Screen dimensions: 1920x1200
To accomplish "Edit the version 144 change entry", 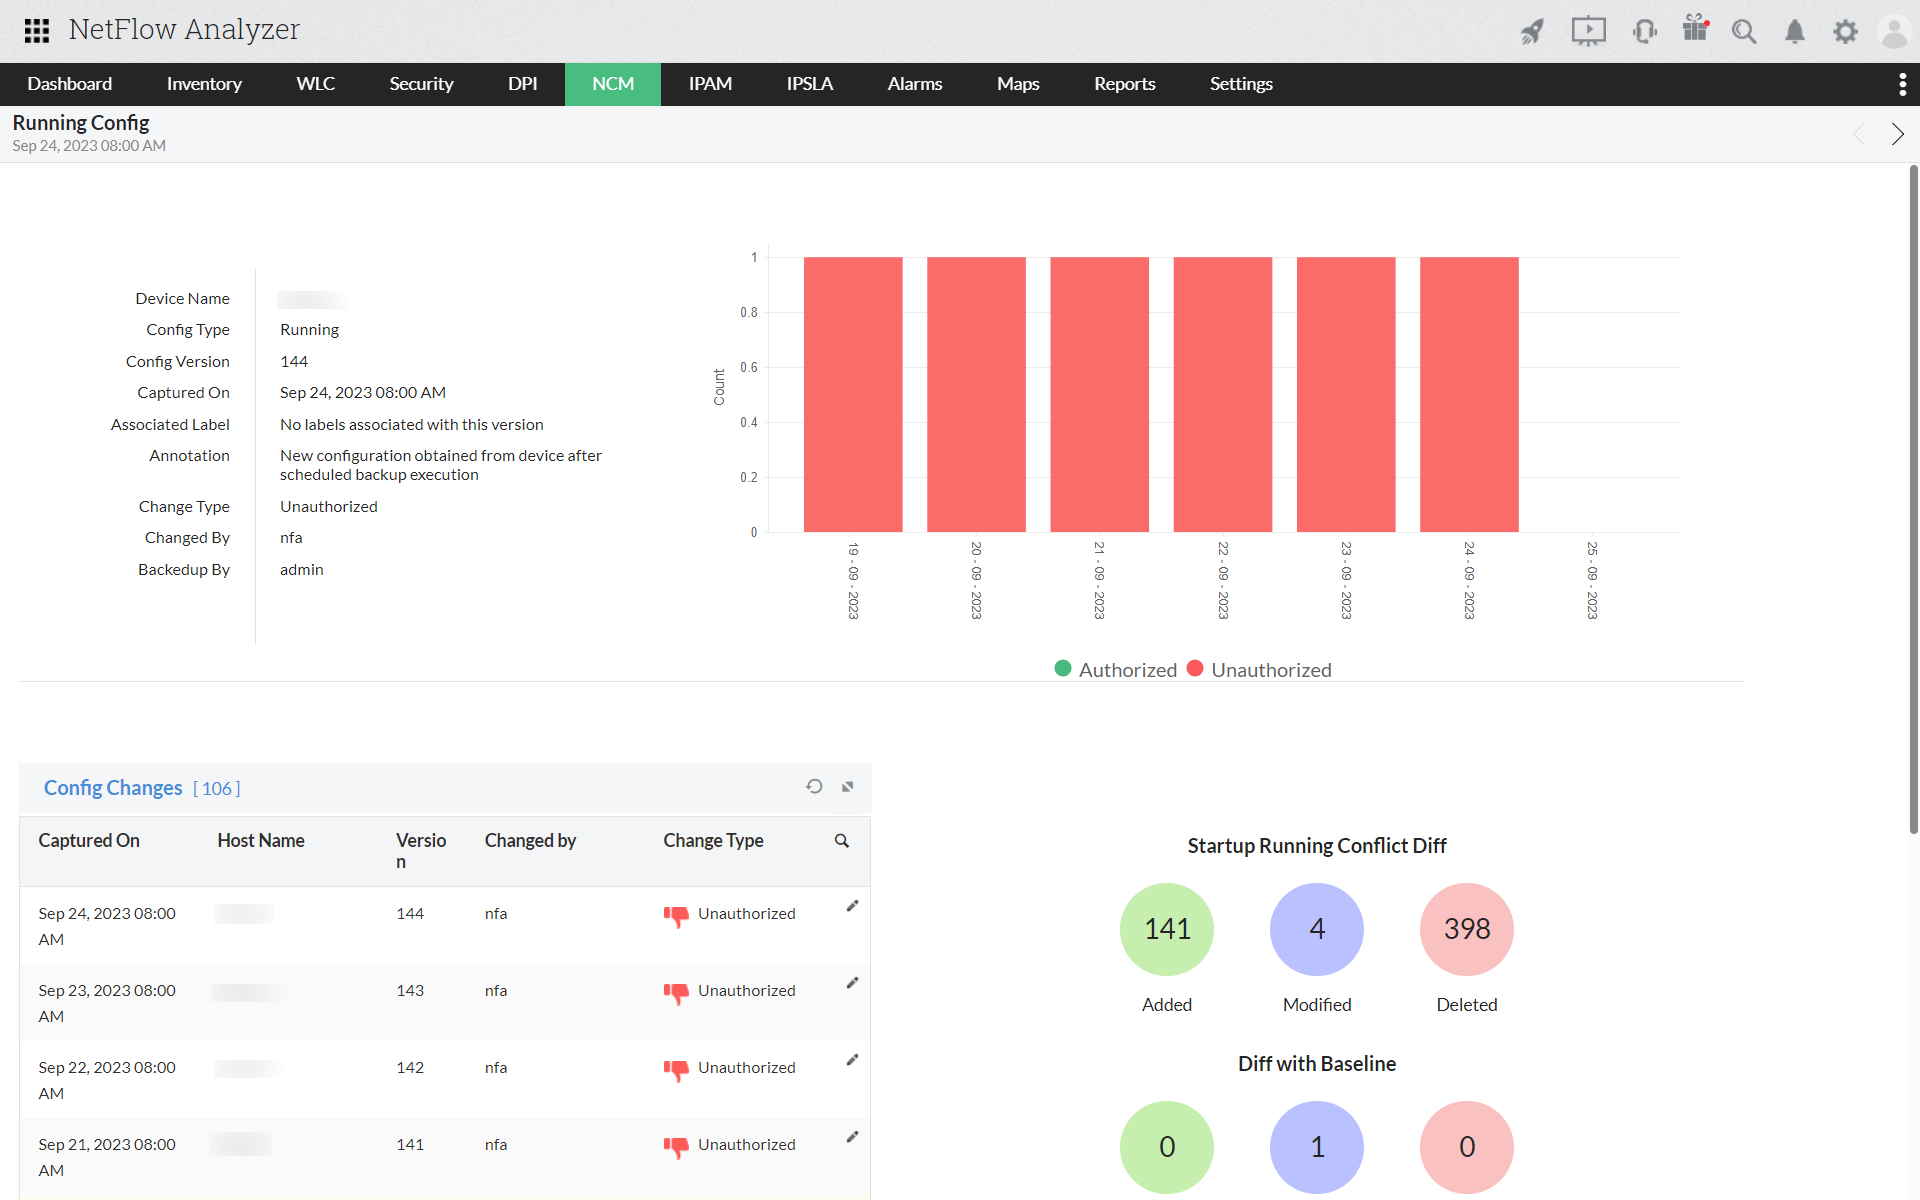I will pos(852,906).
